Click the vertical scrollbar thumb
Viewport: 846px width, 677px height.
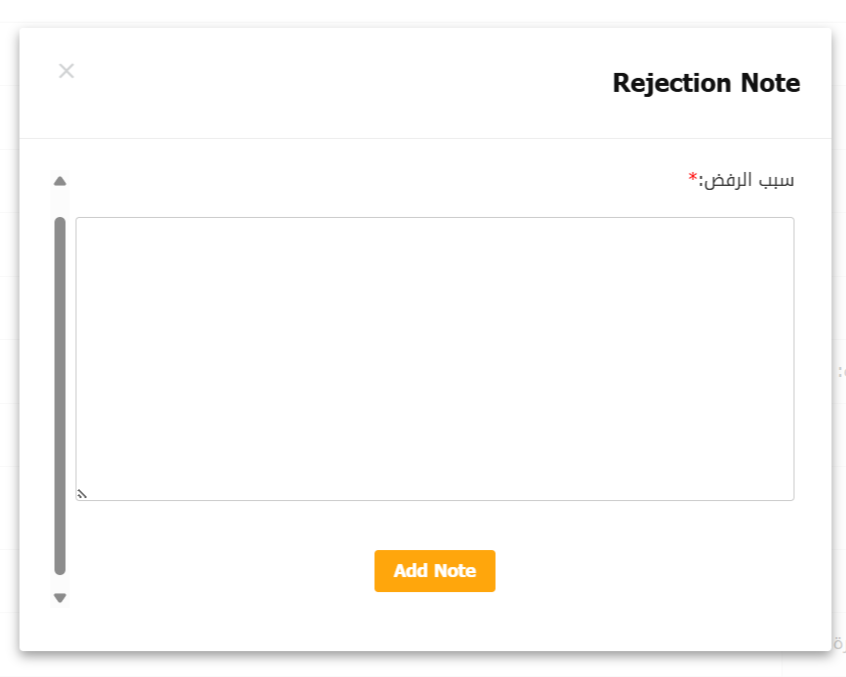pos(60,395)
